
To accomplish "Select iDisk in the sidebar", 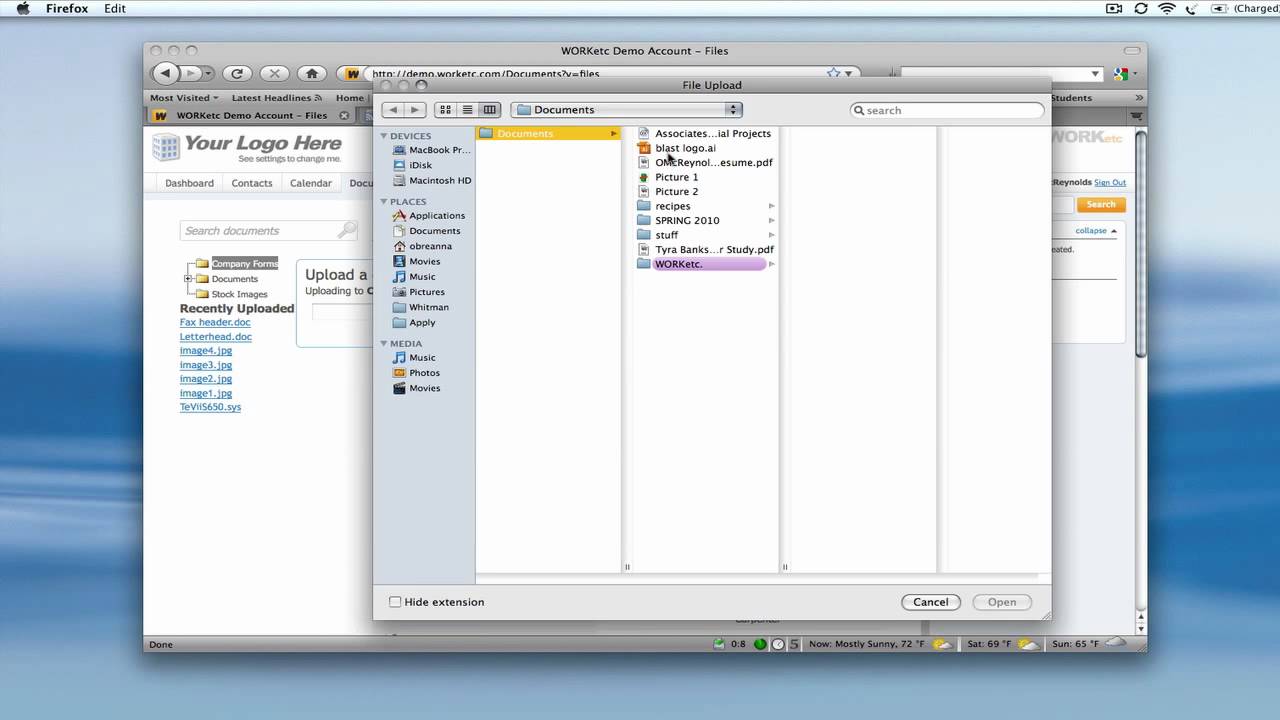I will click(x=412, y=165).
